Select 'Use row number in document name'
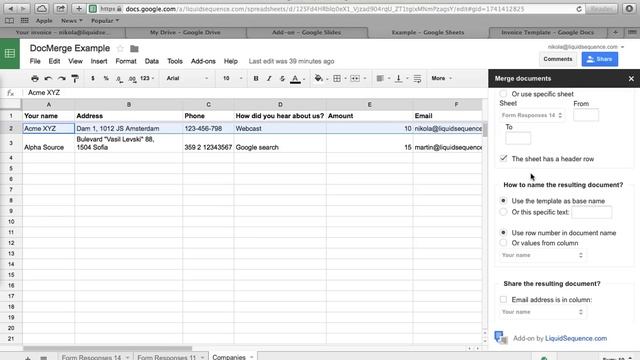 503,233
